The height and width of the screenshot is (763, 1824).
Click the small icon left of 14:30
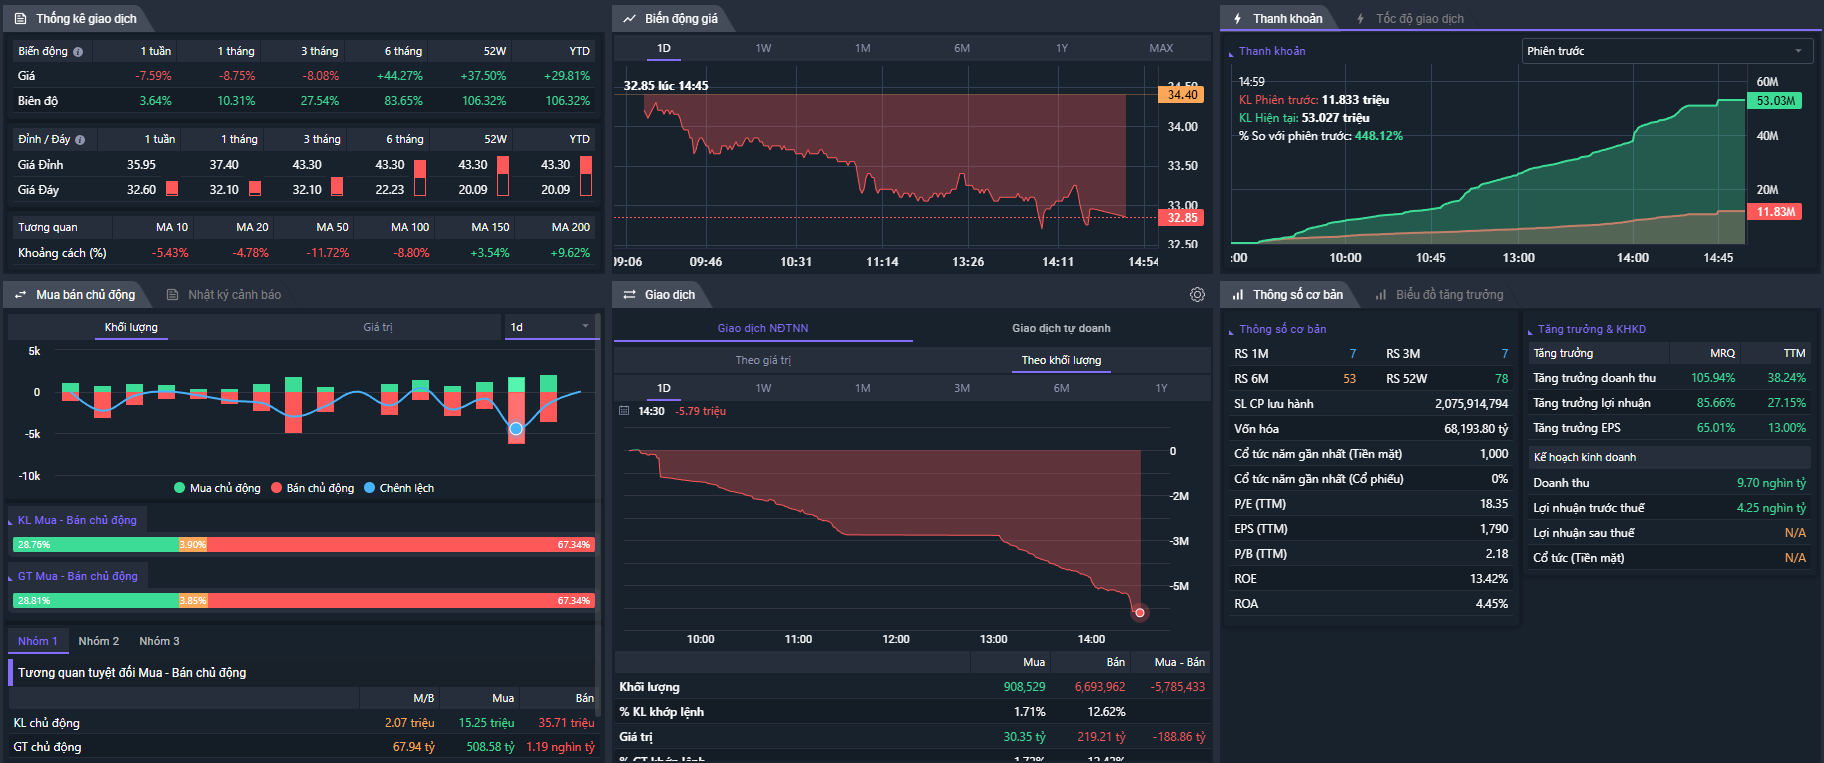(624, 411)
